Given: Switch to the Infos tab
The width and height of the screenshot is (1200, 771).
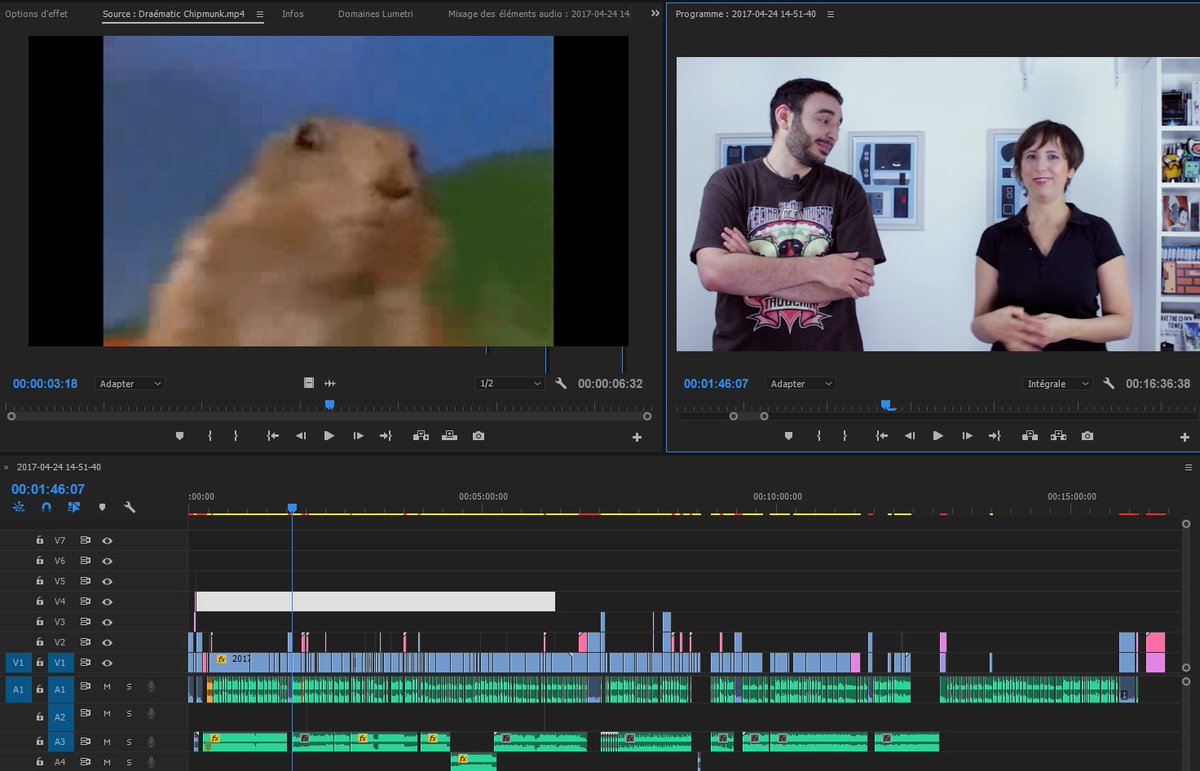Looking at the screenshot, I should tap(293, 14).
